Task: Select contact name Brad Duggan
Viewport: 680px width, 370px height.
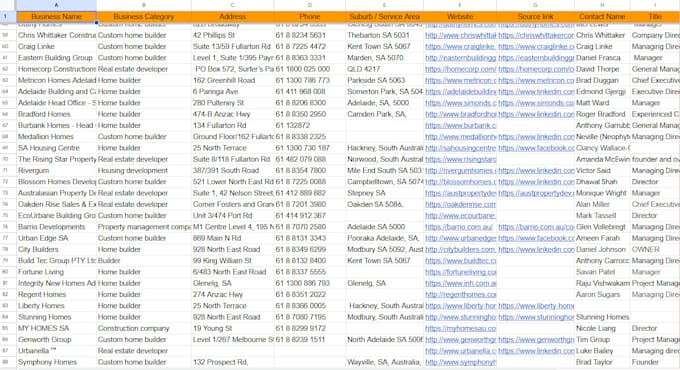Action: click(602, 80)
